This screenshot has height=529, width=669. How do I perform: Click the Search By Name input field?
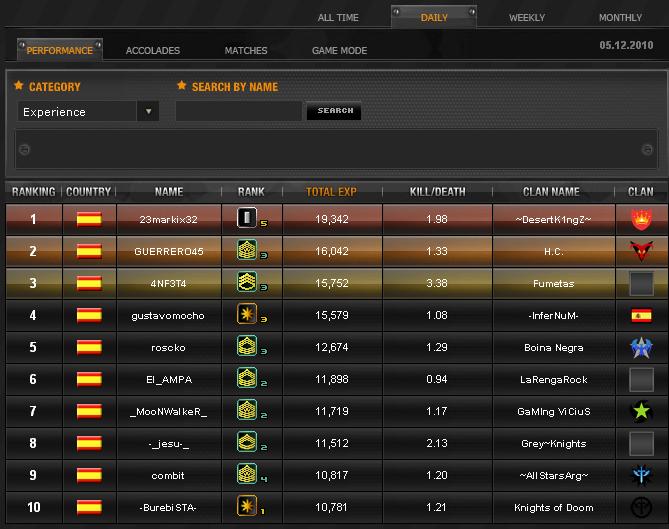(x=238, y=112)
